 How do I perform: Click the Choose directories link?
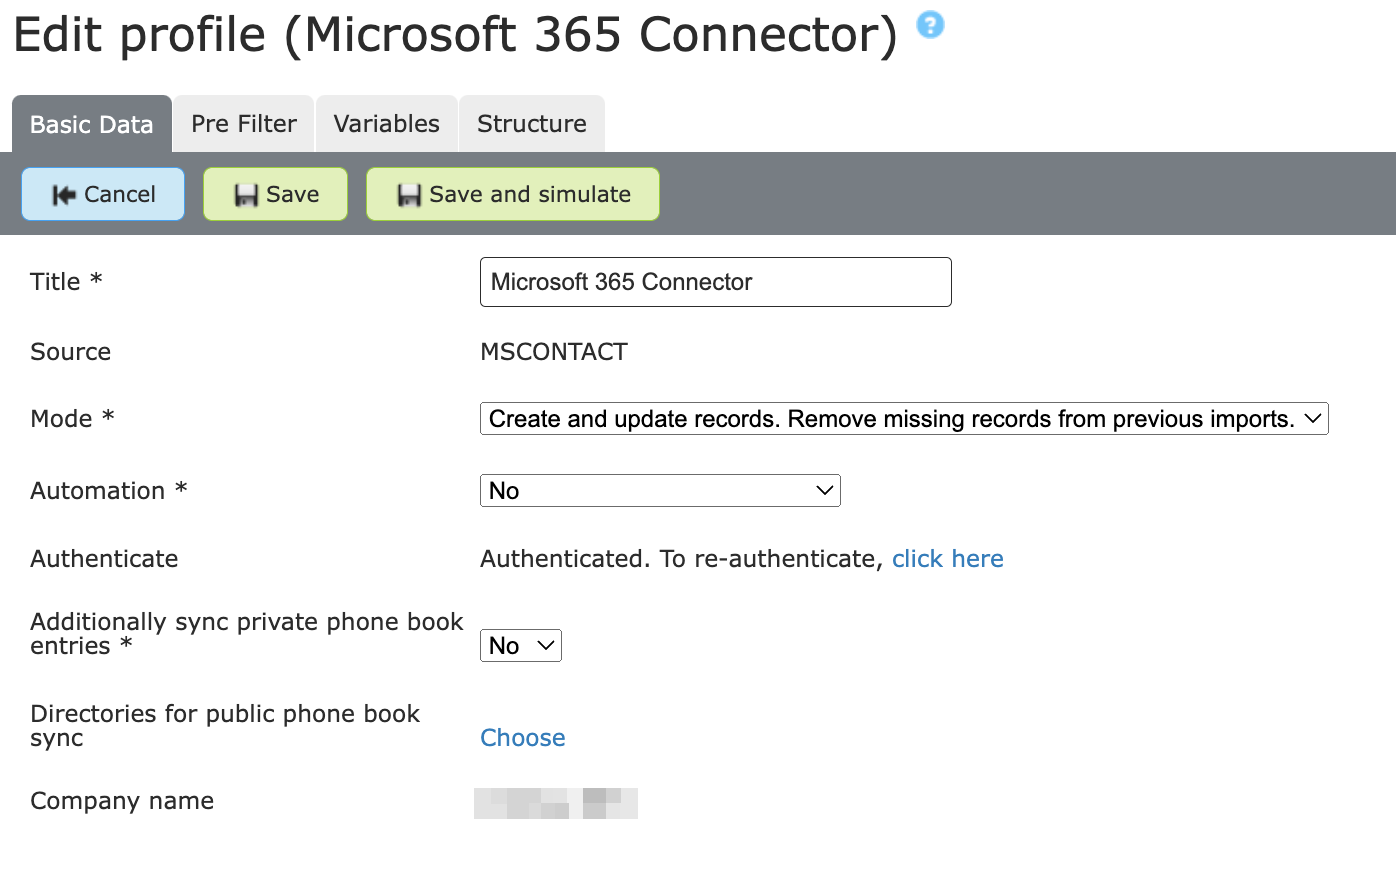pos(523,738)
